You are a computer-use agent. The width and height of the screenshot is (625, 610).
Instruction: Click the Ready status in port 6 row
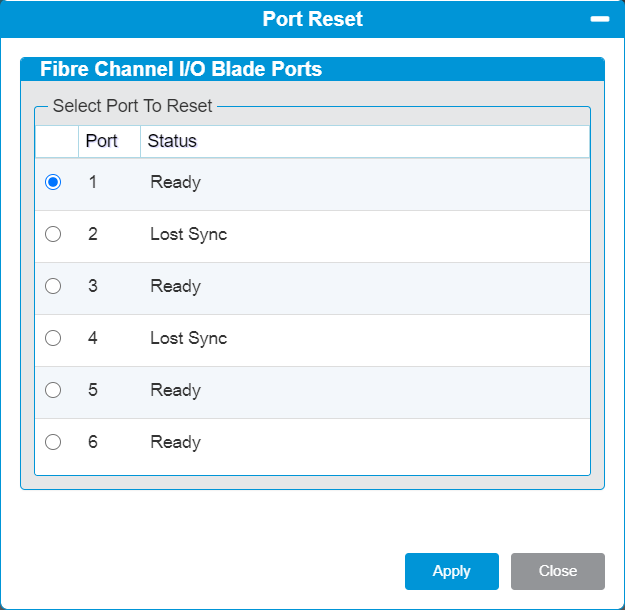[x=175, y=443]
